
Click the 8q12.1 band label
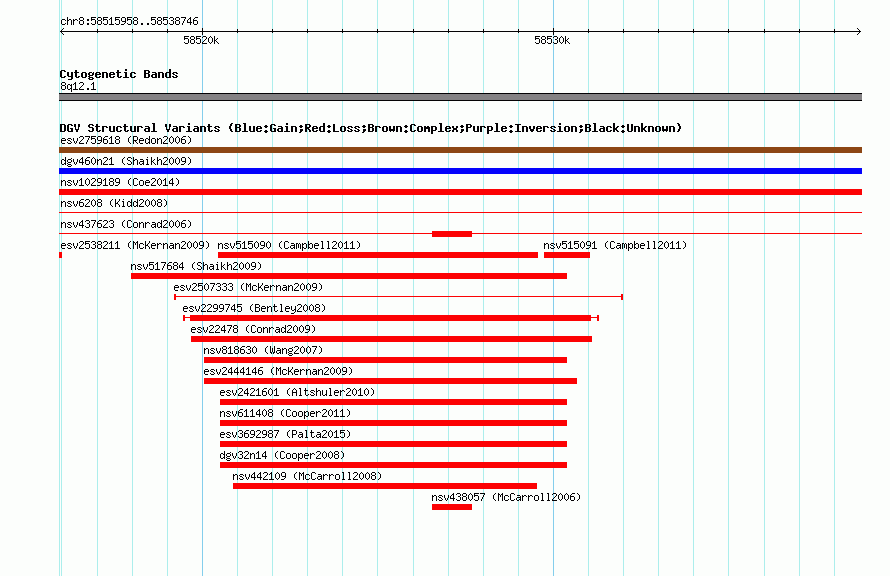tap(78, 86)
